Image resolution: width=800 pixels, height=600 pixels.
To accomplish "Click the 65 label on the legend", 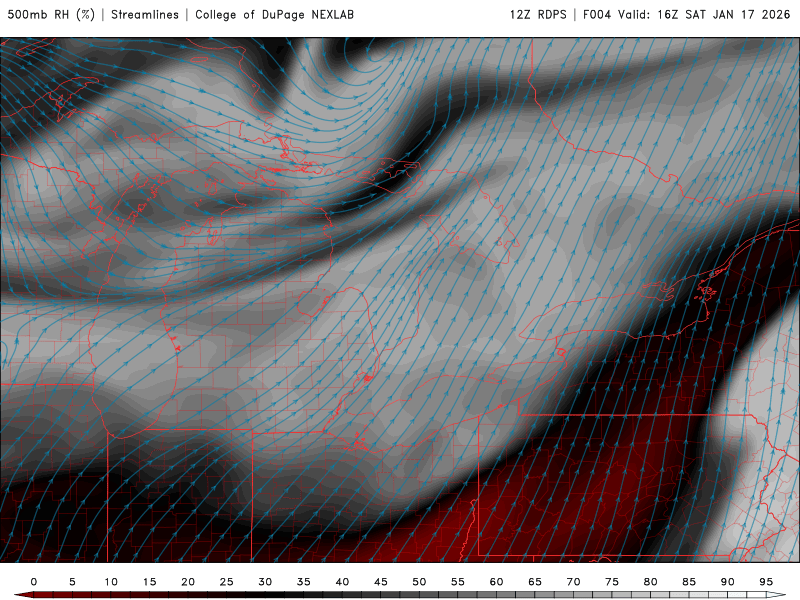I will pos(535,582).
